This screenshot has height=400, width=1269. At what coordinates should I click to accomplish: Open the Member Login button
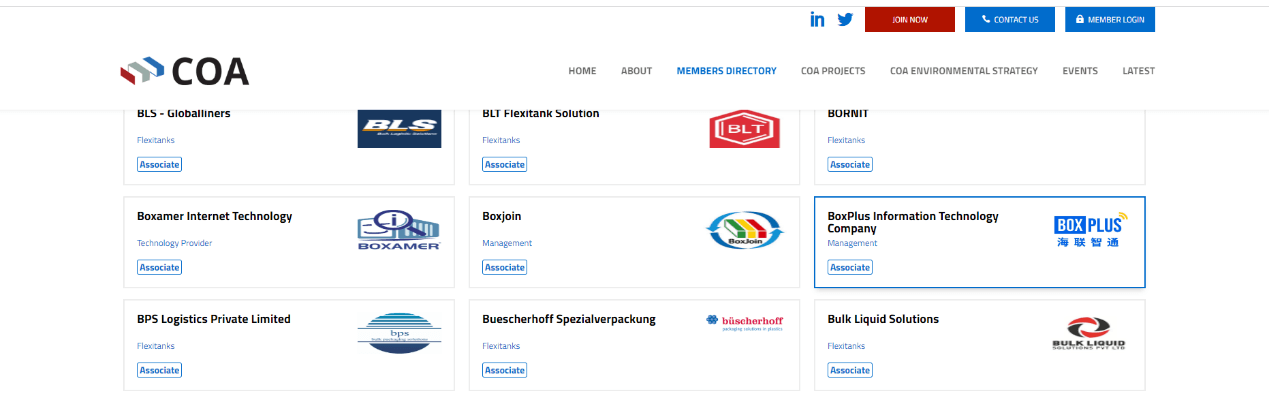(x=1110, y=19)
